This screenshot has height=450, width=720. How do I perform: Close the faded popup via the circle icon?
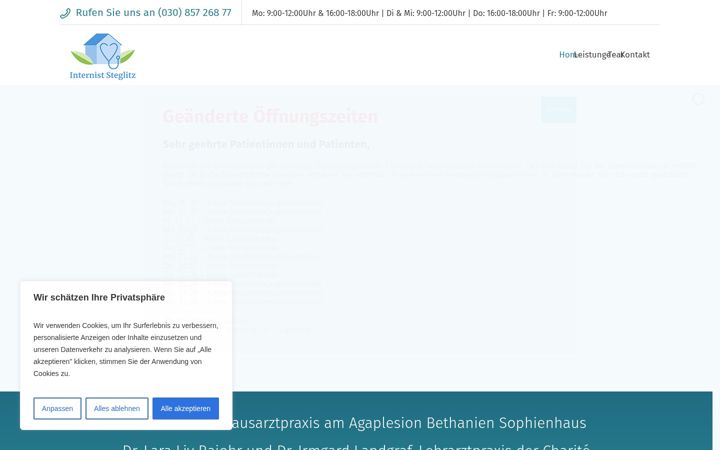[698, 99]
